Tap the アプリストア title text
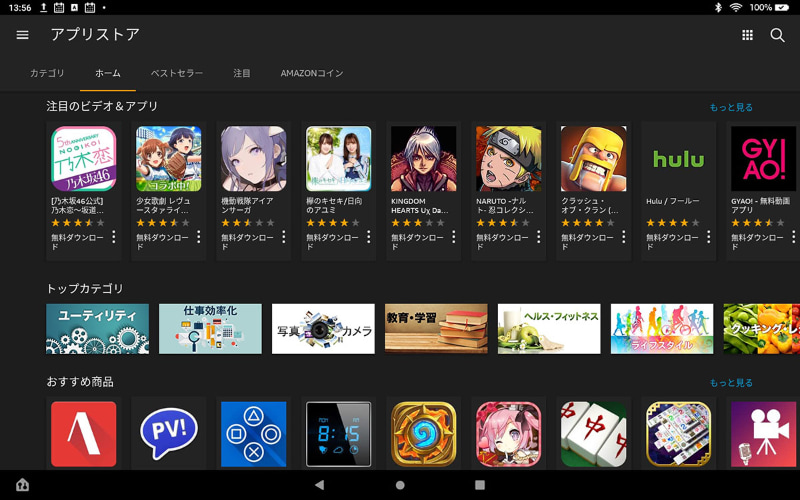Screen dimensions: 800x500 click(x=95, y=34)
